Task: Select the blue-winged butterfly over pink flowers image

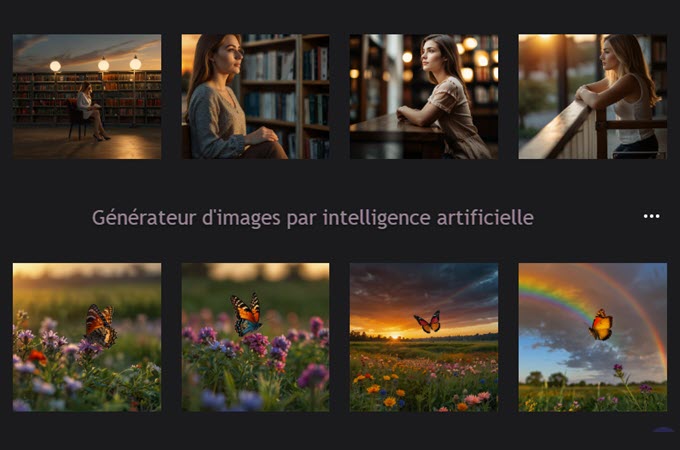Action: 255,337
